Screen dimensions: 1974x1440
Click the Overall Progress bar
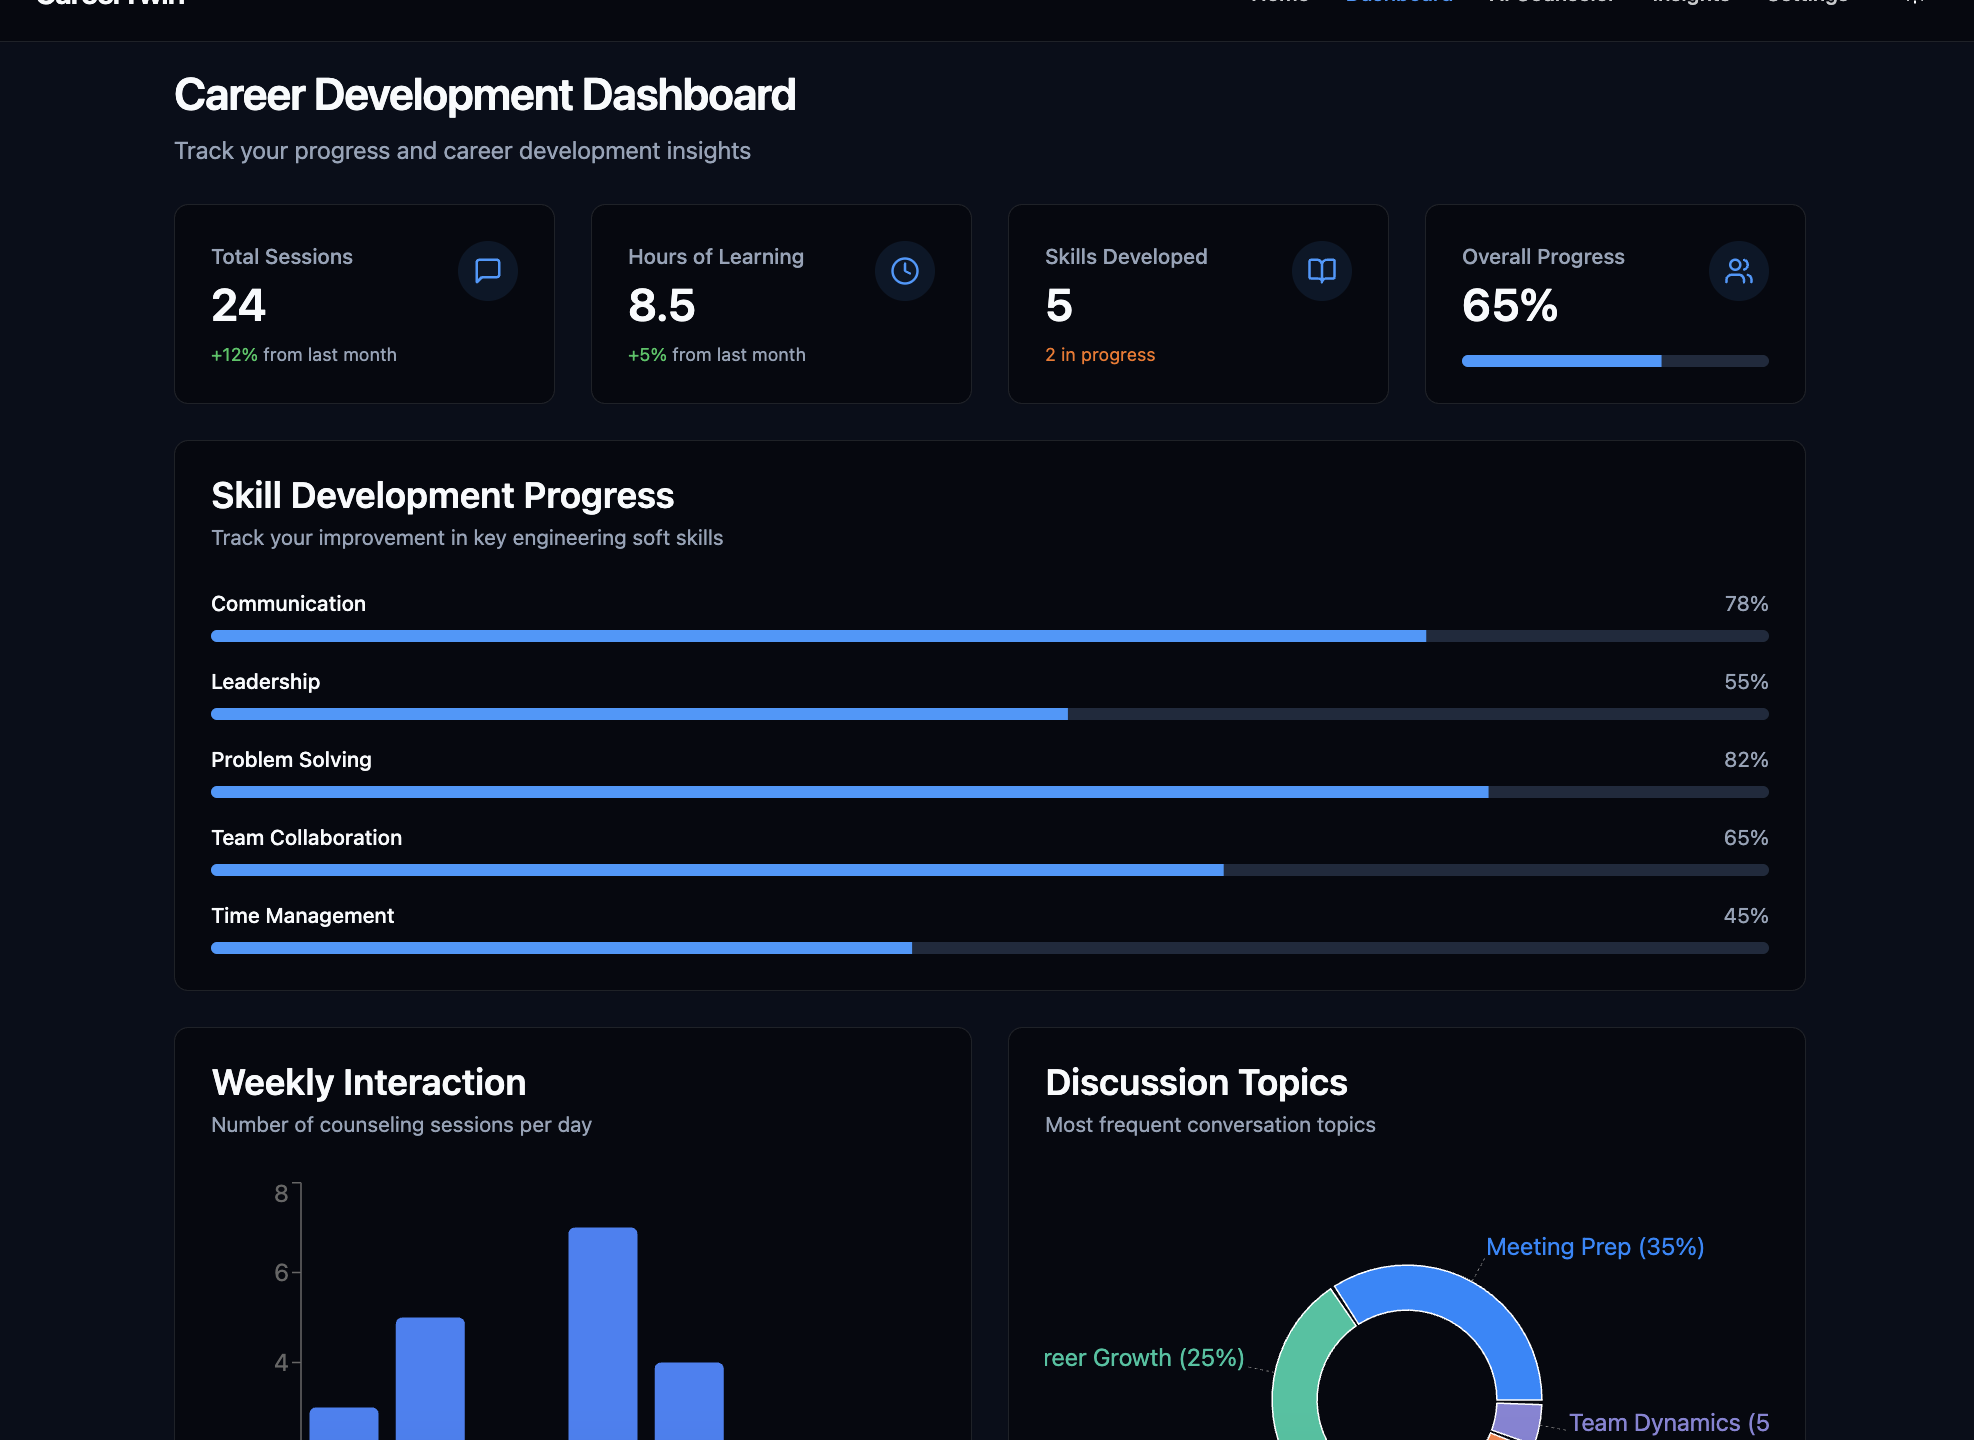tap(1614, 361)
